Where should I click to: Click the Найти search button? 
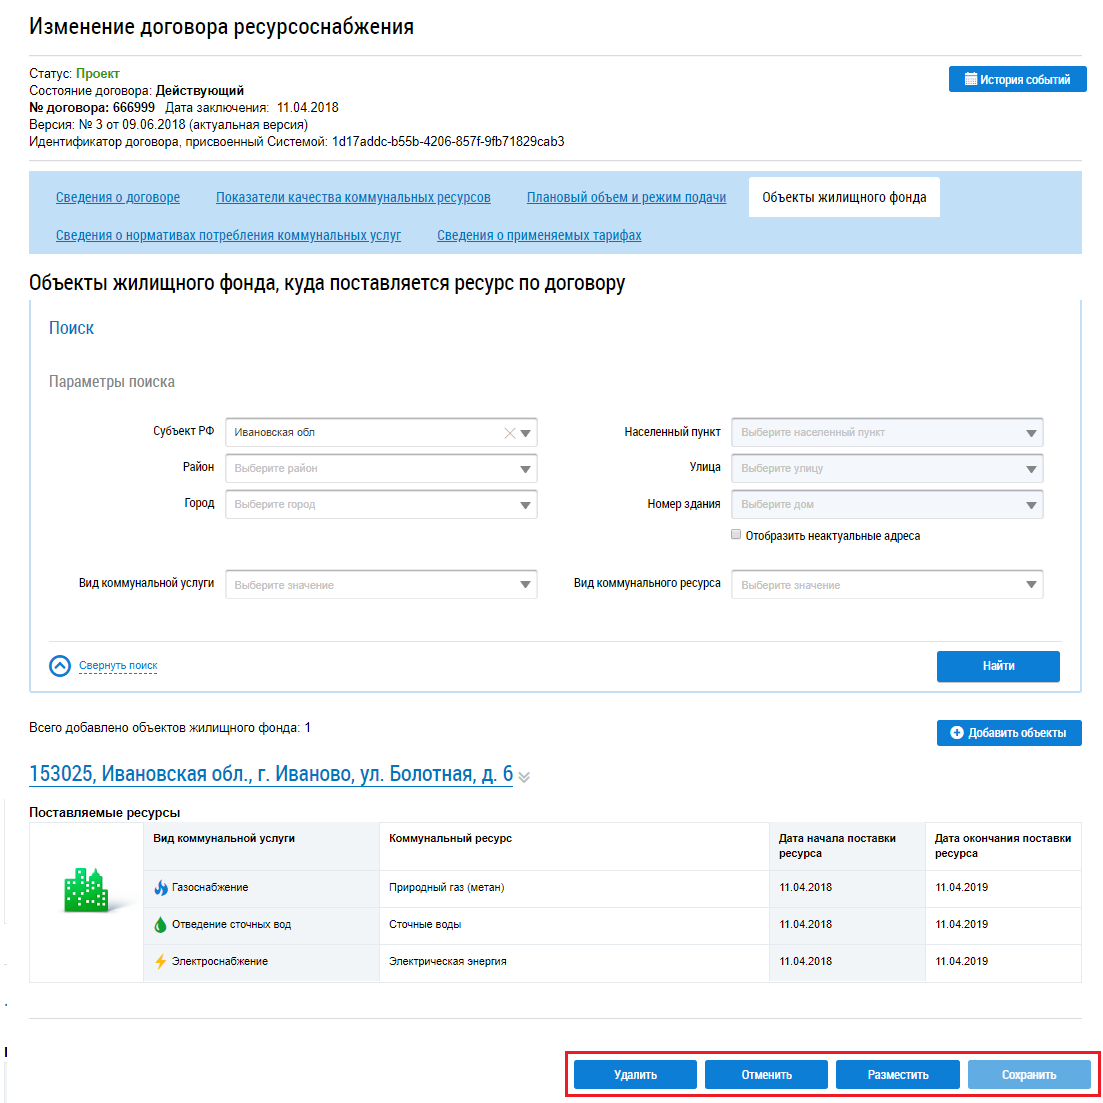[x=997, y=666]
